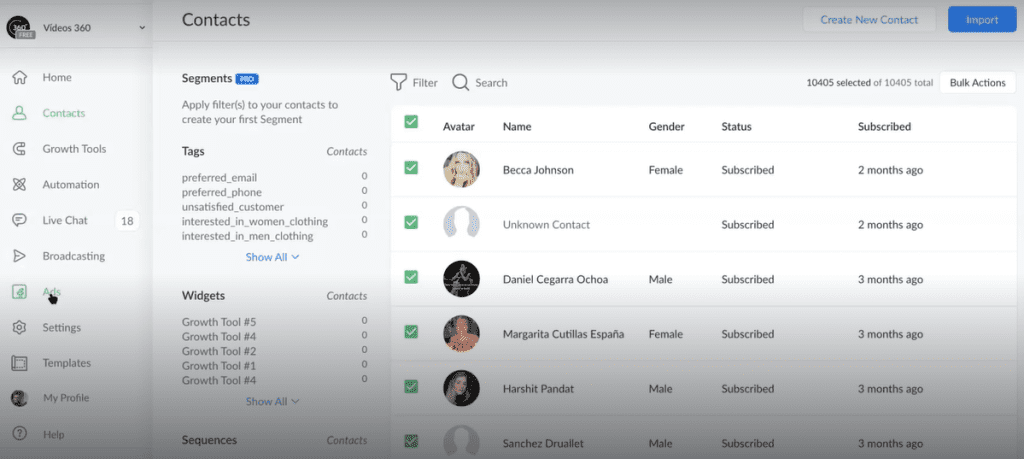Open the Templates icon
1024x459 pixels.
(x=20, y=363)
